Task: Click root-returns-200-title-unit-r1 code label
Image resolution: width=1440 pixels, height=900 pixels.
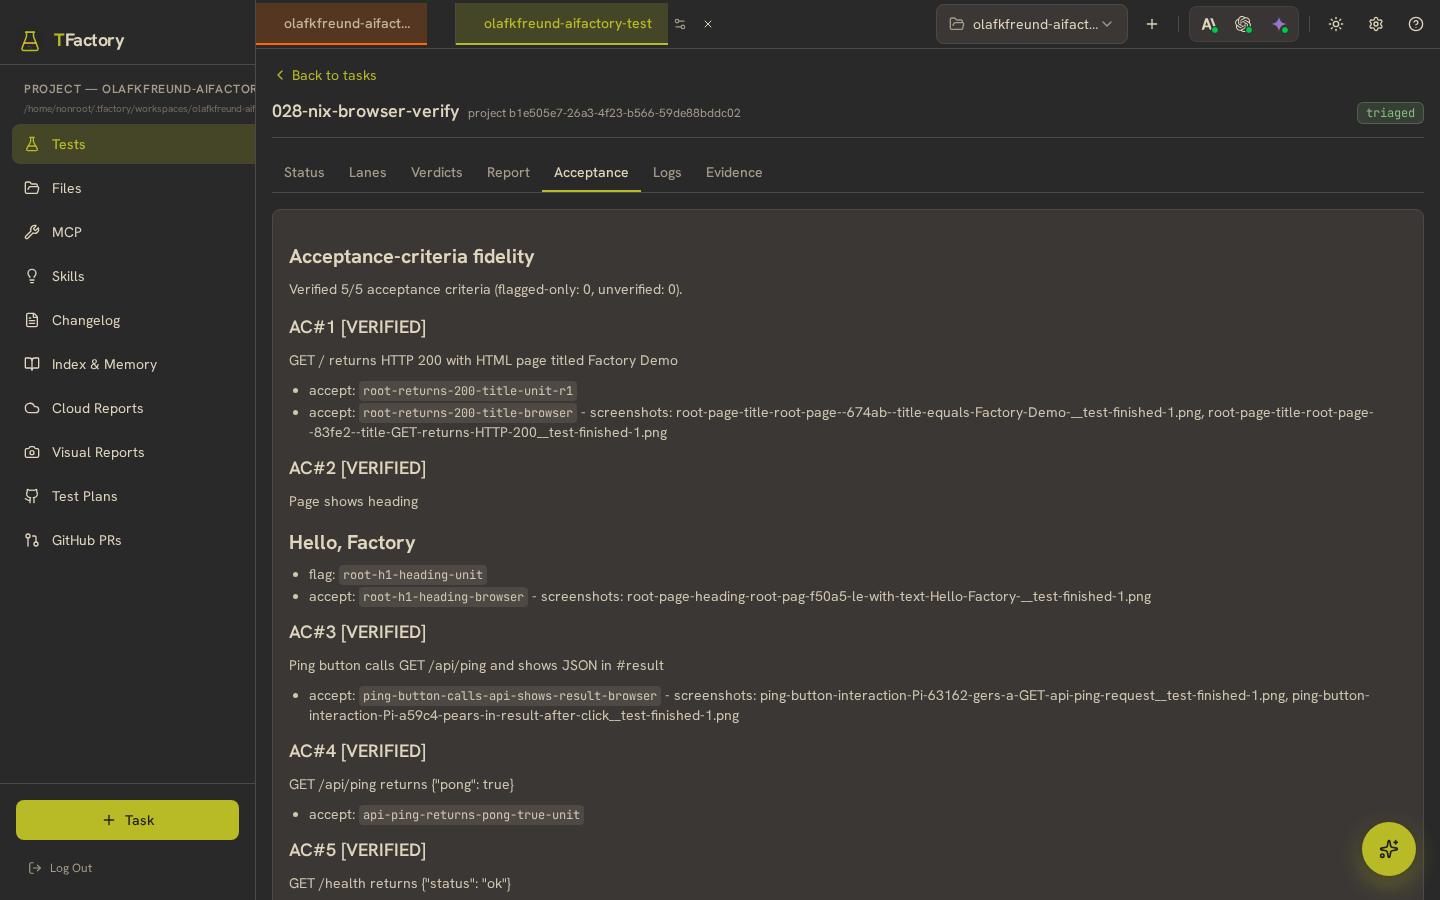Action: 468,391
